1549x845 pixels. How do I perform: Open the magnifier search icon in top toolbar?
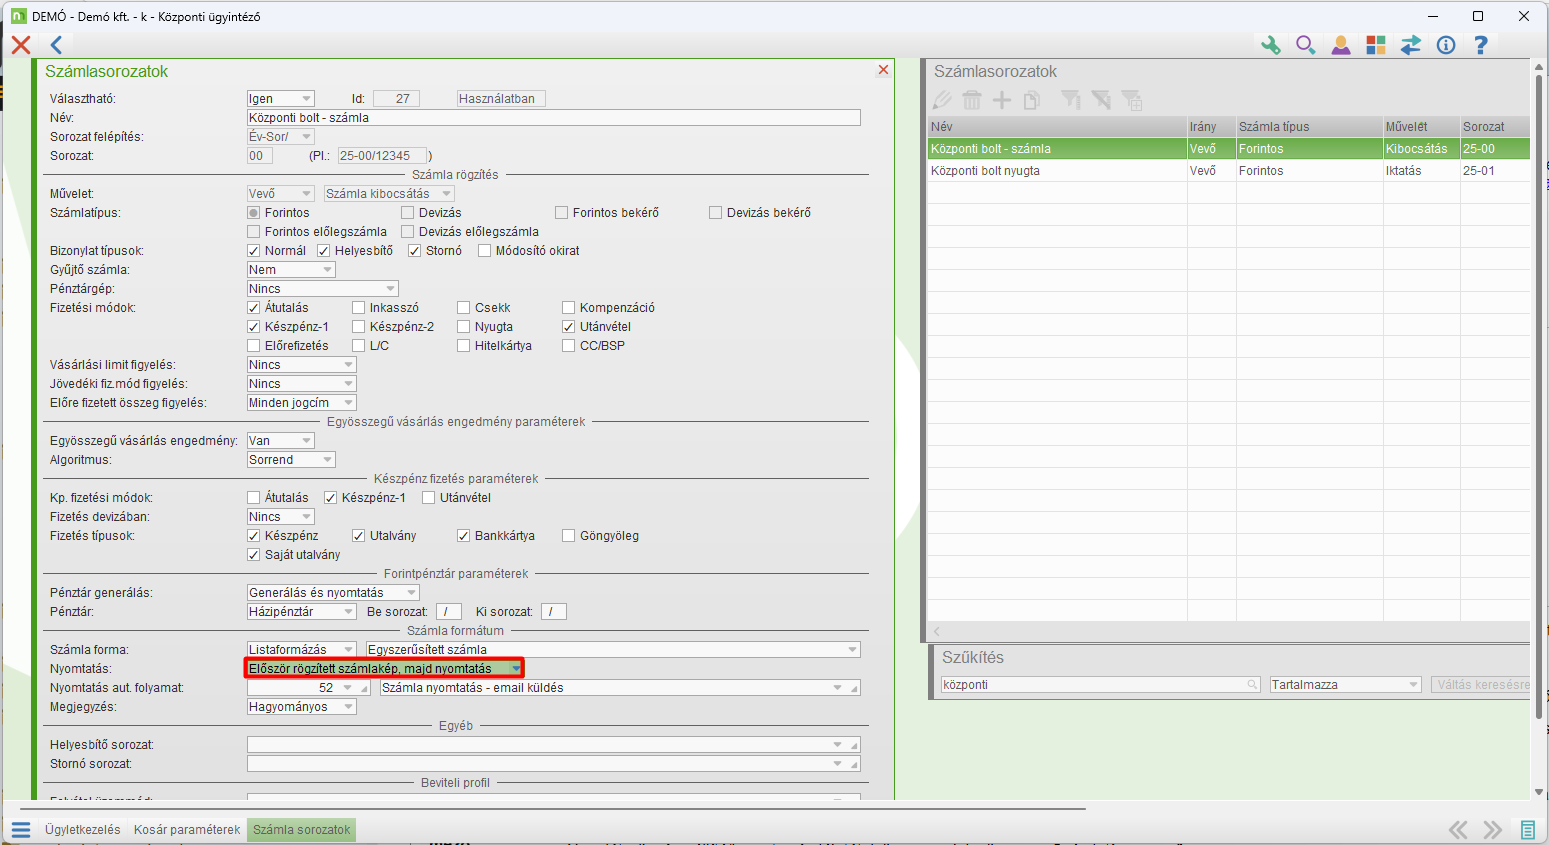pos(1305,45)
